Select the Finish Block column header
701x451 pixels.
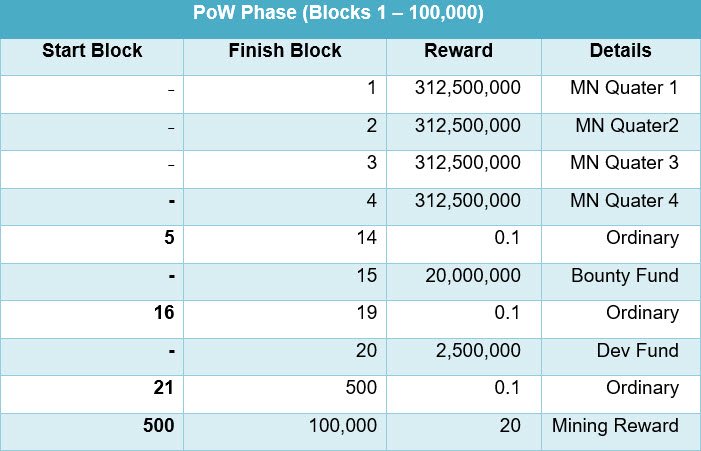click(284, 51)
